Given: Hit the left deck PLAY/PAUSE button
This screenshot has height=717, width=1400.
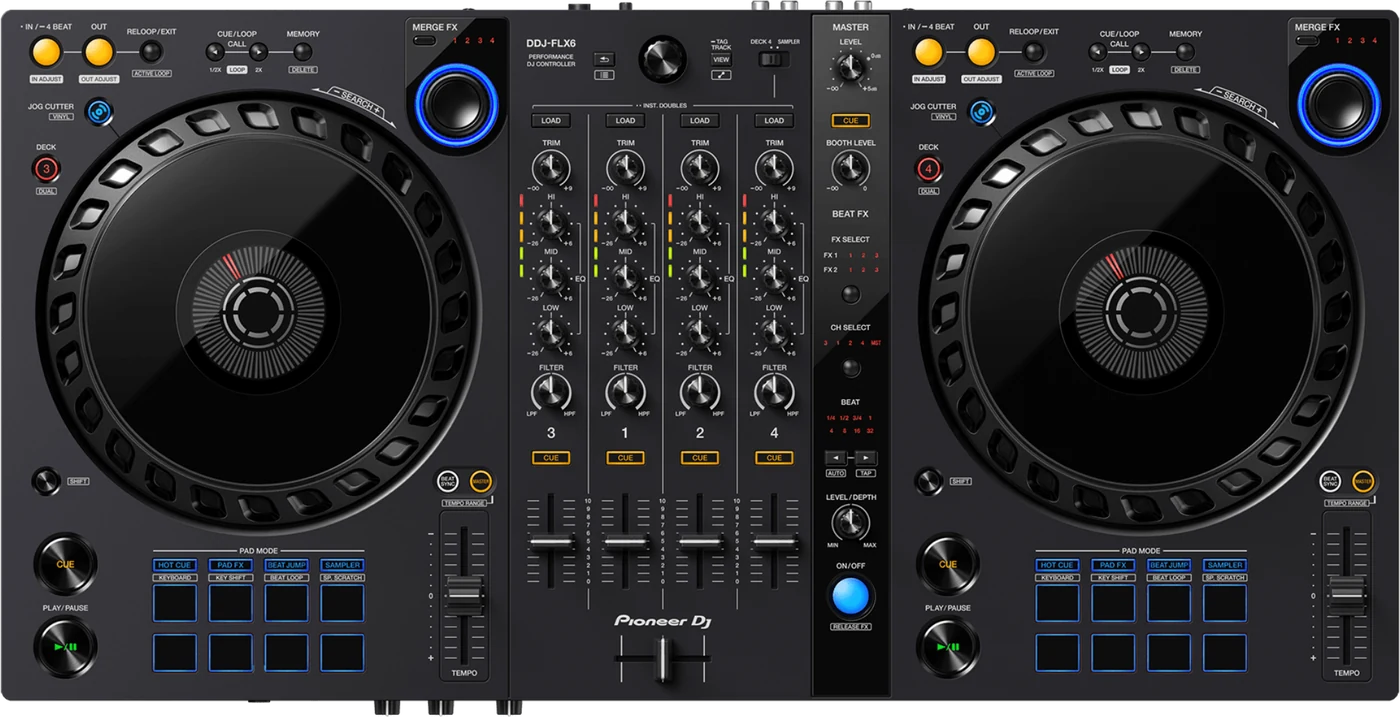Looking at the screenshot, I should pyautogui.click(x=65, y=646).
